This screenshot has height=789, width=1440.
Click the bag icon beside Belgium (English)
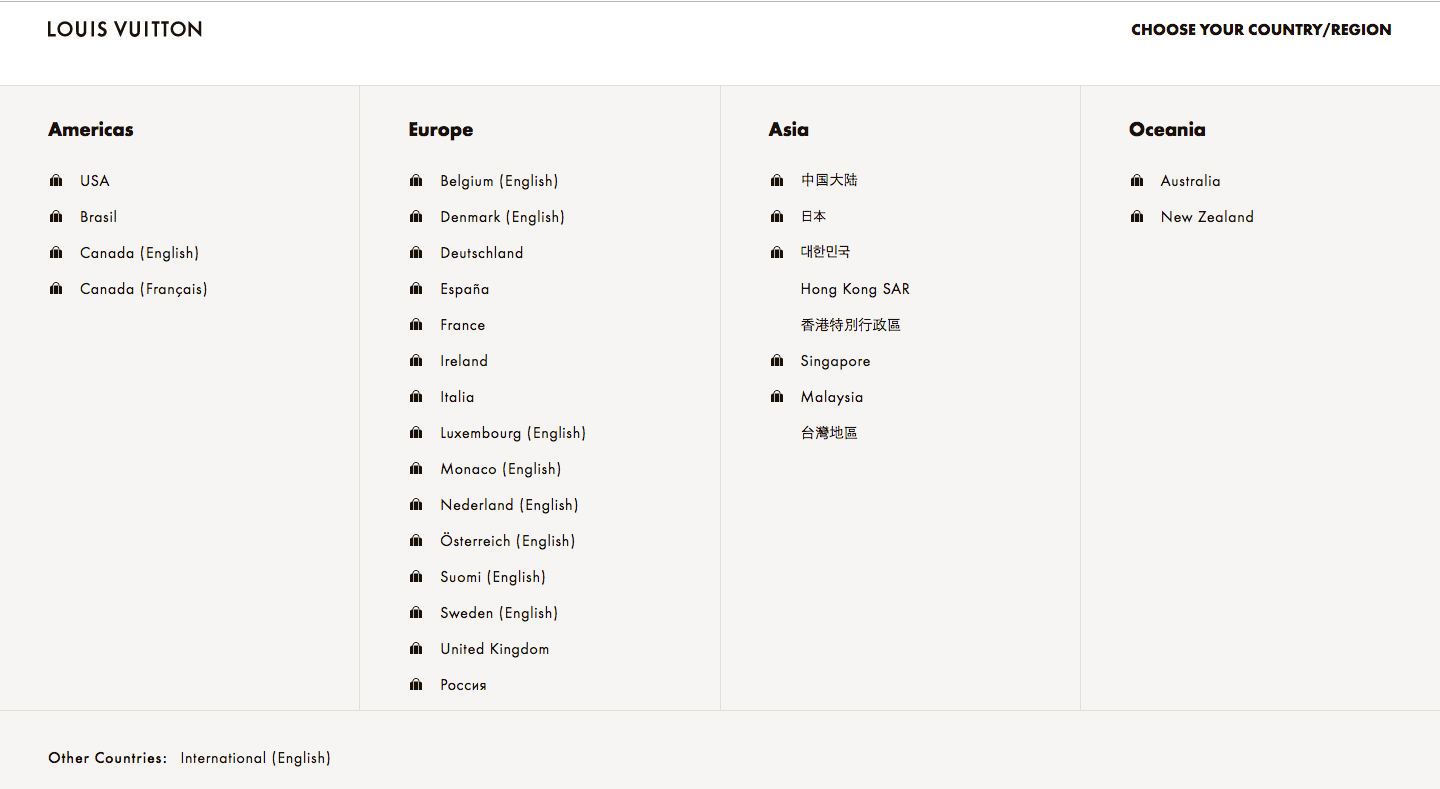coord(416,181)
